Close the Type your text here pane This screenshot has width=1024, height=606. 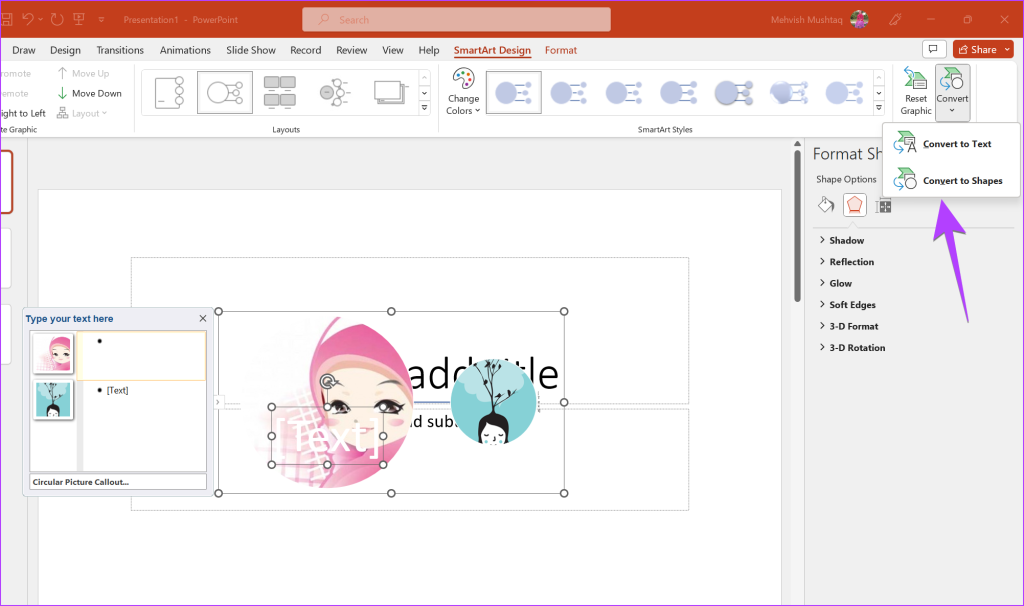point(202,318)
